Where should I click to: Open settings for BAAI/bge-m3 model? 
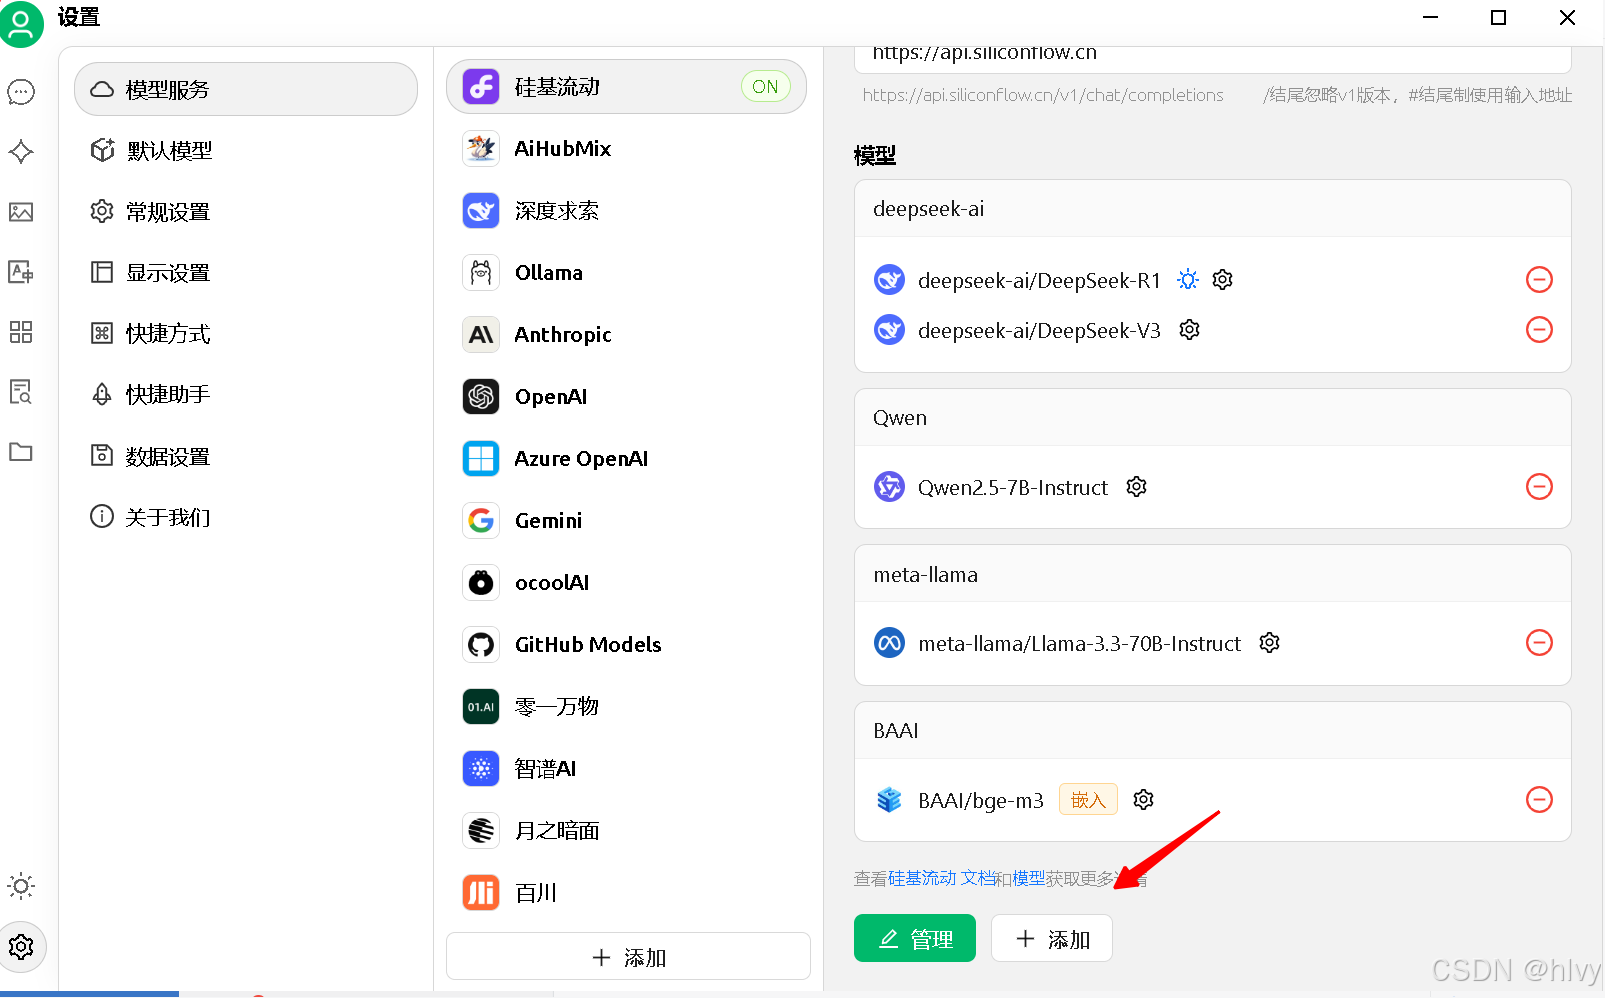pos(1143,800)
